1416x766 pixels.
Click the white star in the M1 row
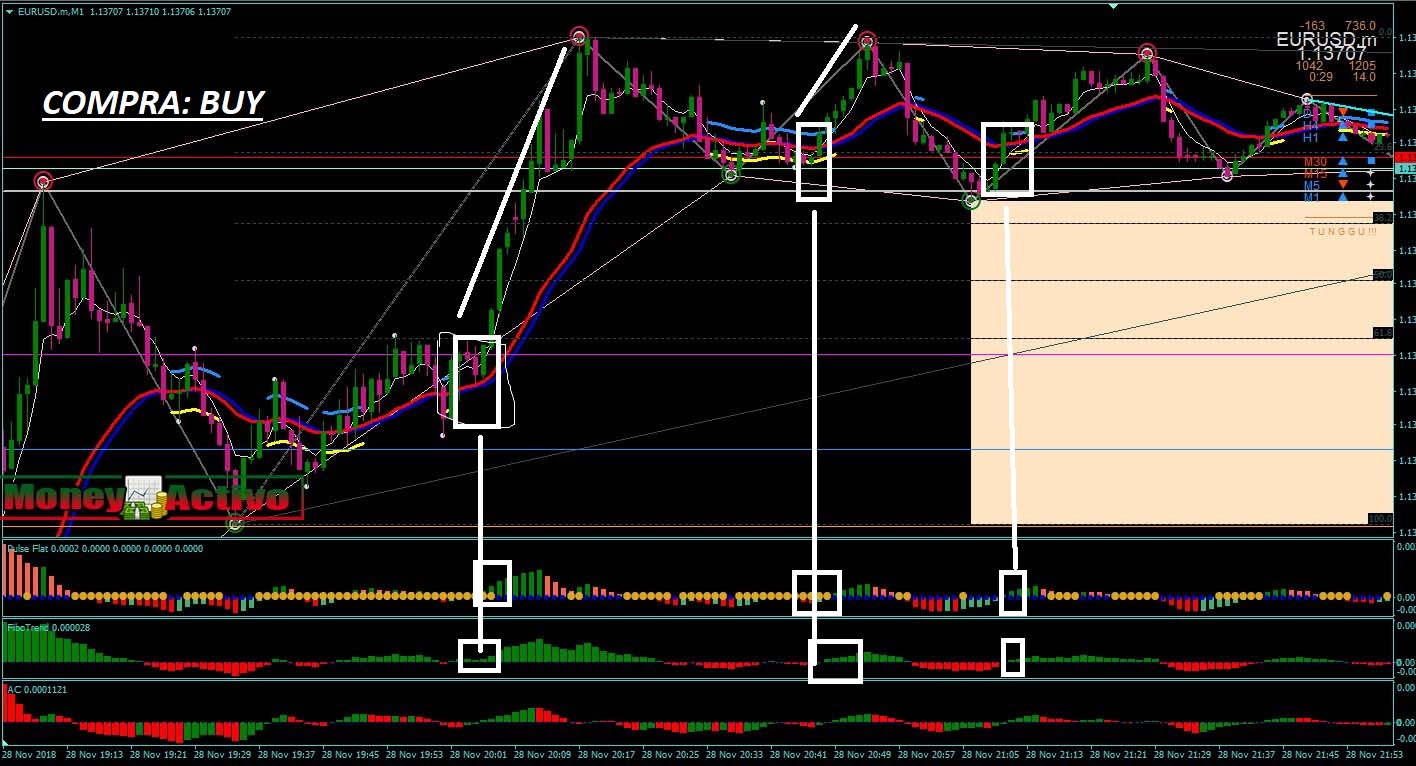tap(1371, 197)
